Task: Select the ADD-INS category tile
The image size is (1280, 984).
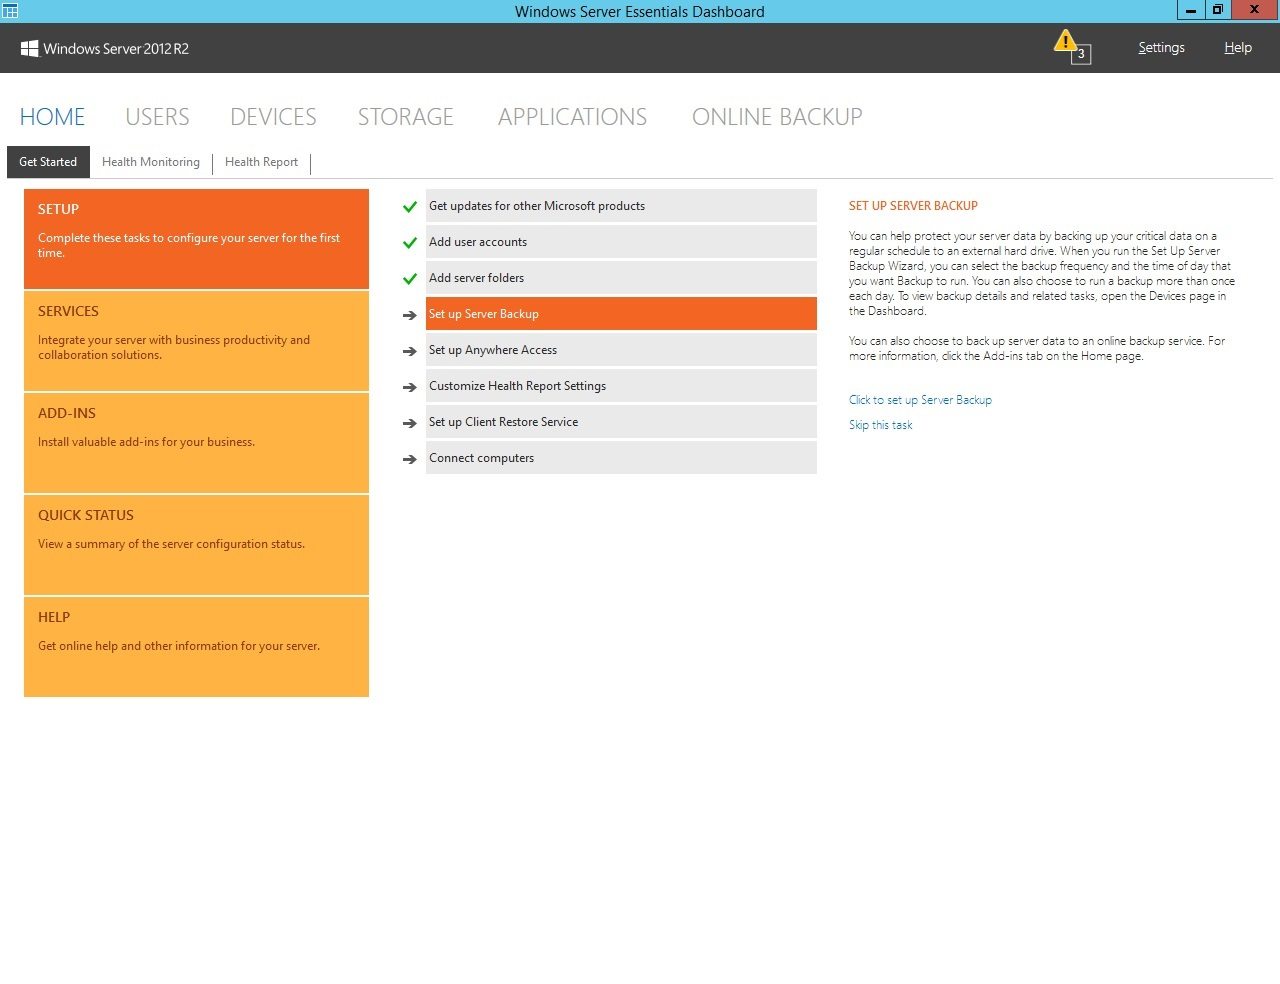Action: (196, 443)
